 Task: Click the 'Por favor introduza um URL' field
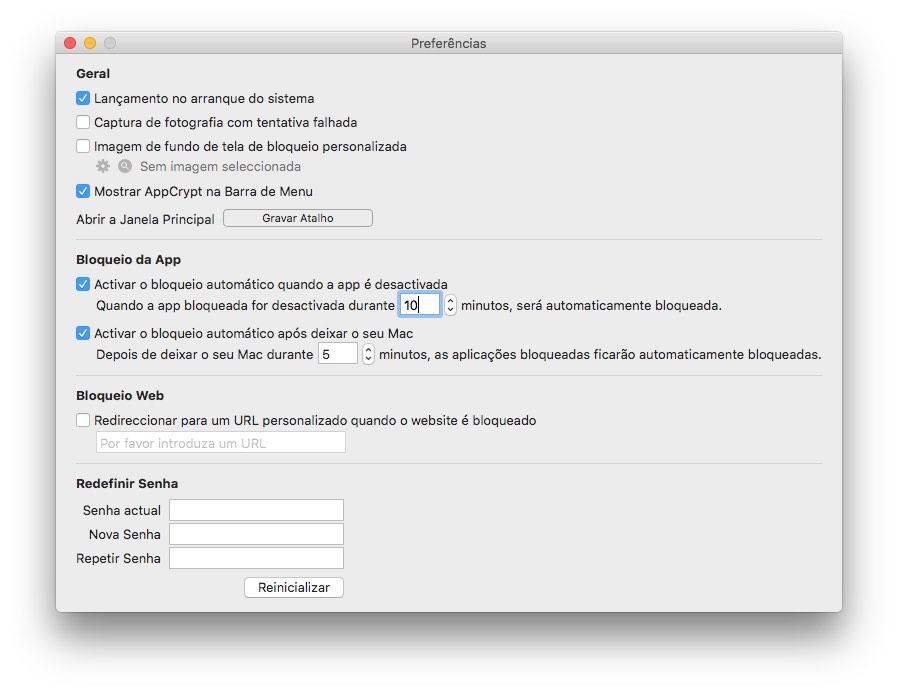click(x=220, y=443)
